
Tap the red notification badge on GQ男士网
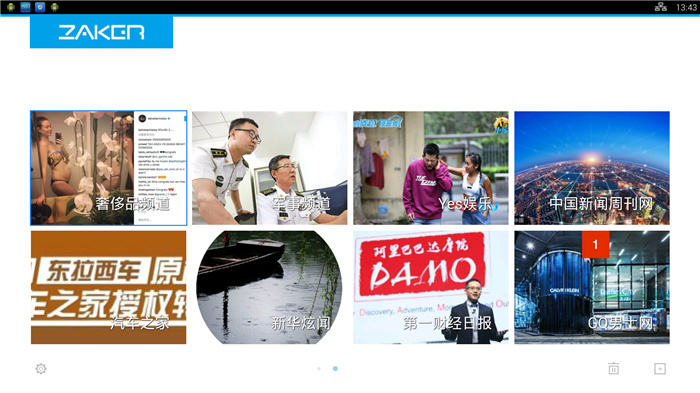pyautogui.click(x=596, y=244)
